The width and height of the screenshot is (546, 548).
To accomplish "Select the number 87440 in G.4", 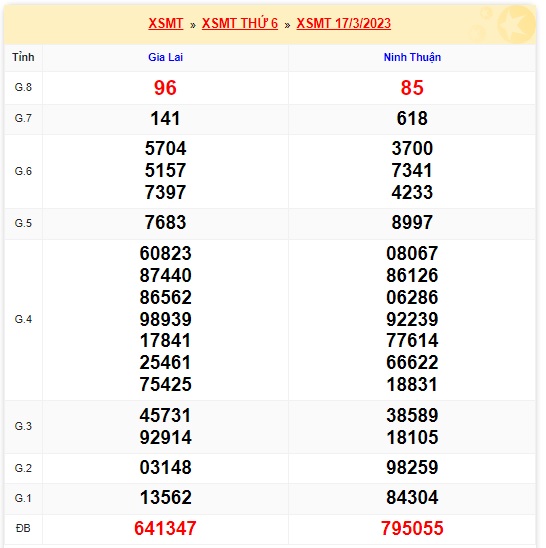I will coord(165,275).
